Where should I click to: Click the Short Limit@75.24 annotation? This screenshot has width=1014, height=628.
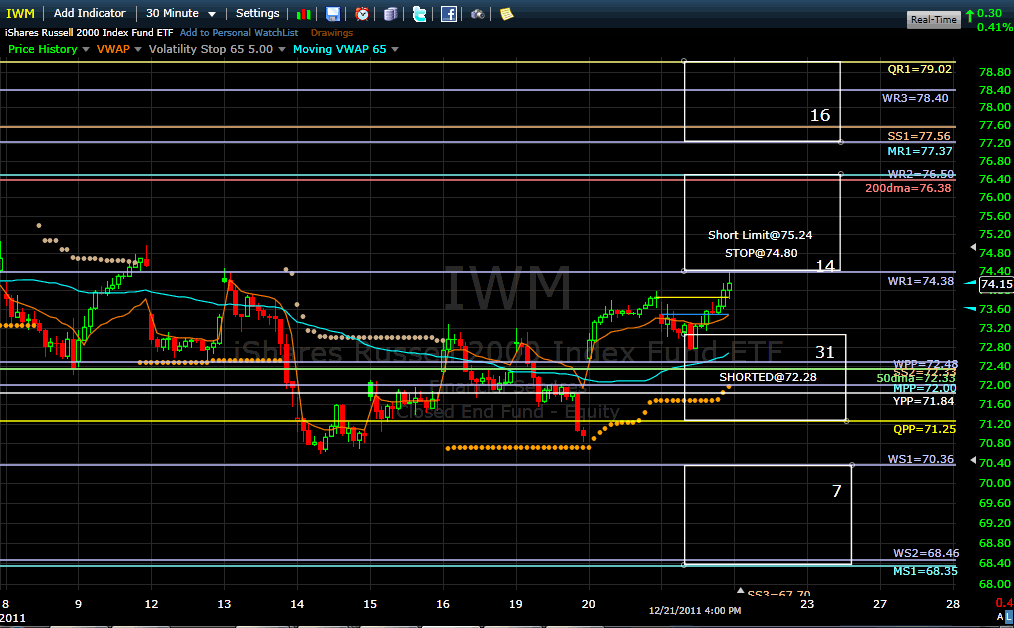point(760,235)
